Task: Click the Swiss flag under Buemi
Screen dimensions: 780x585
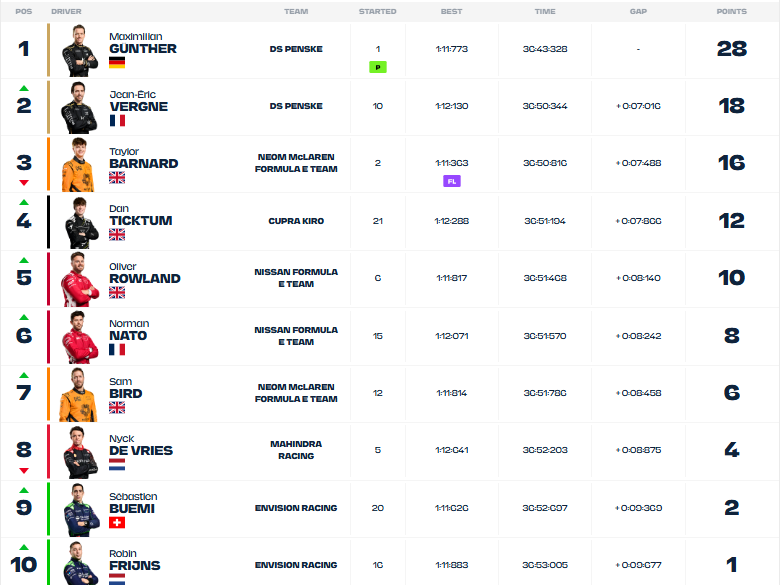Action: (117, 522)
